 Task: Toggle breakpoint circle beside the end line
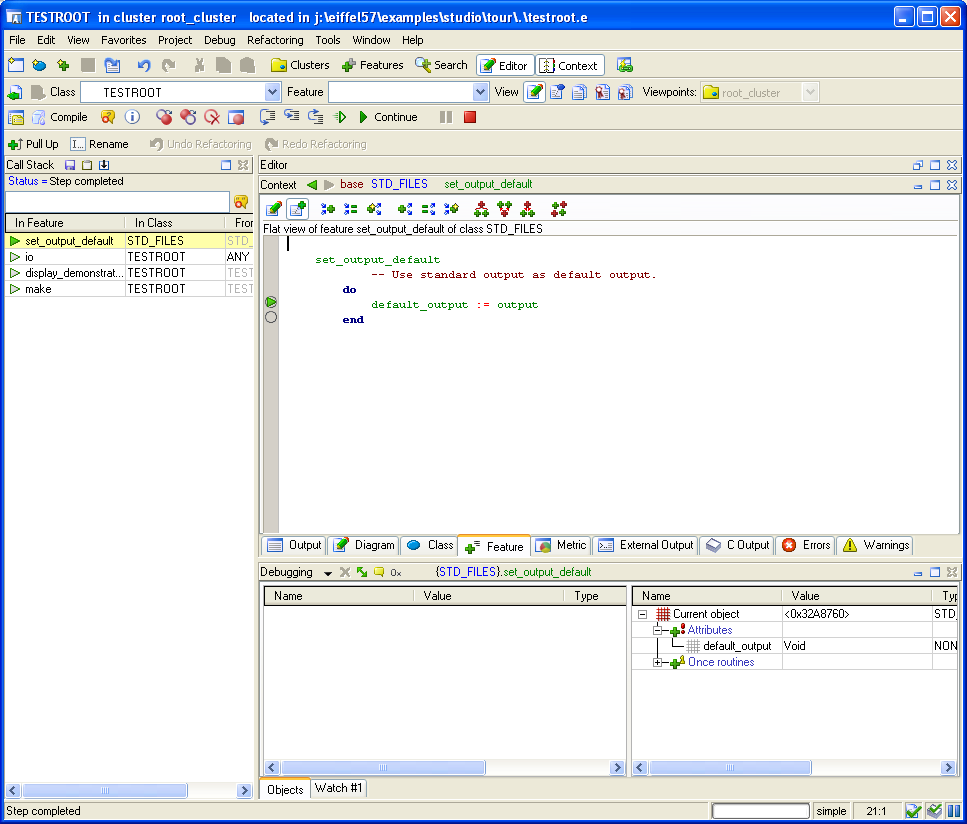[271, 317]
